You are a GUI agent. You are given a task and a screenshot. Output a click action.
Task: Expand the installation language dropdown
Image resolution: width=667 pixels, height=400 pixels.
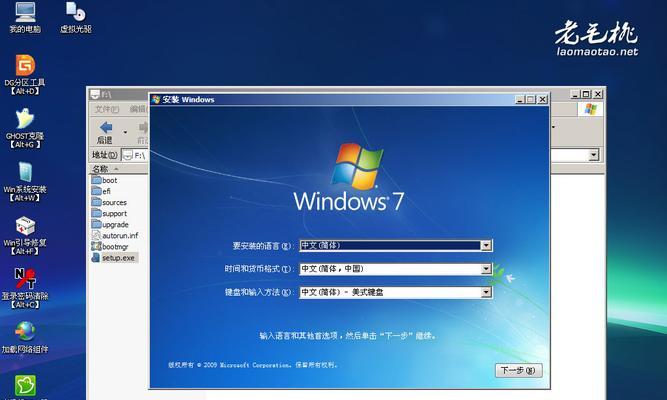486,246
